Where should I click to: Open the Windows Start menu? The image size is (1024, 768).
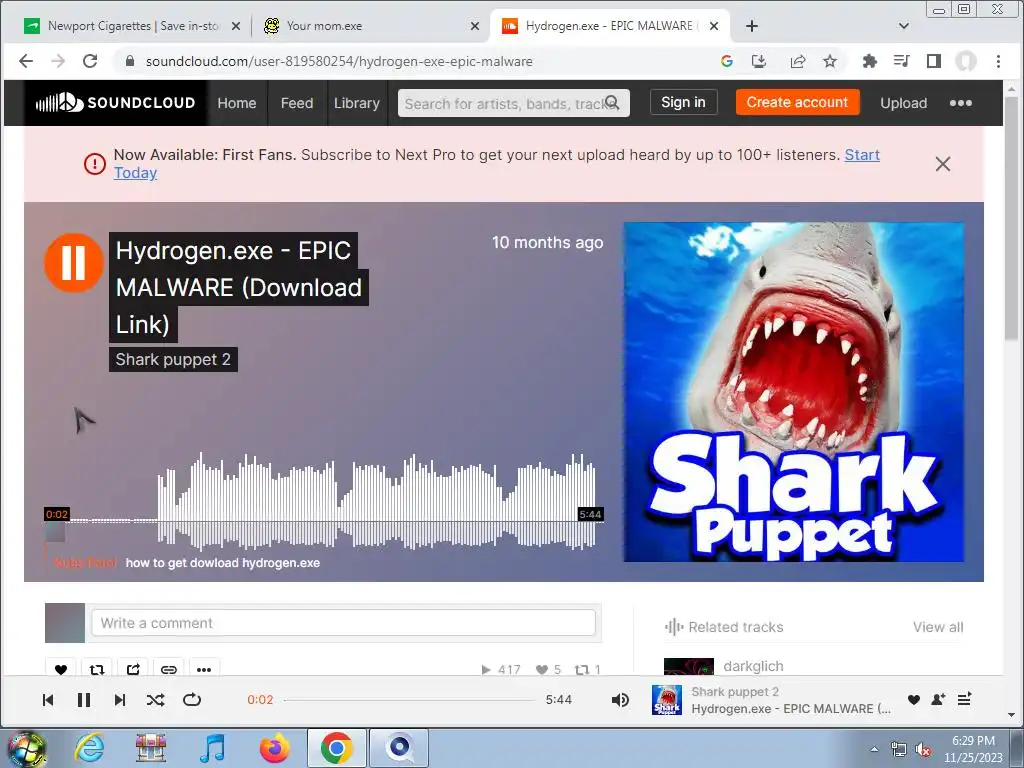coord(25,748)
